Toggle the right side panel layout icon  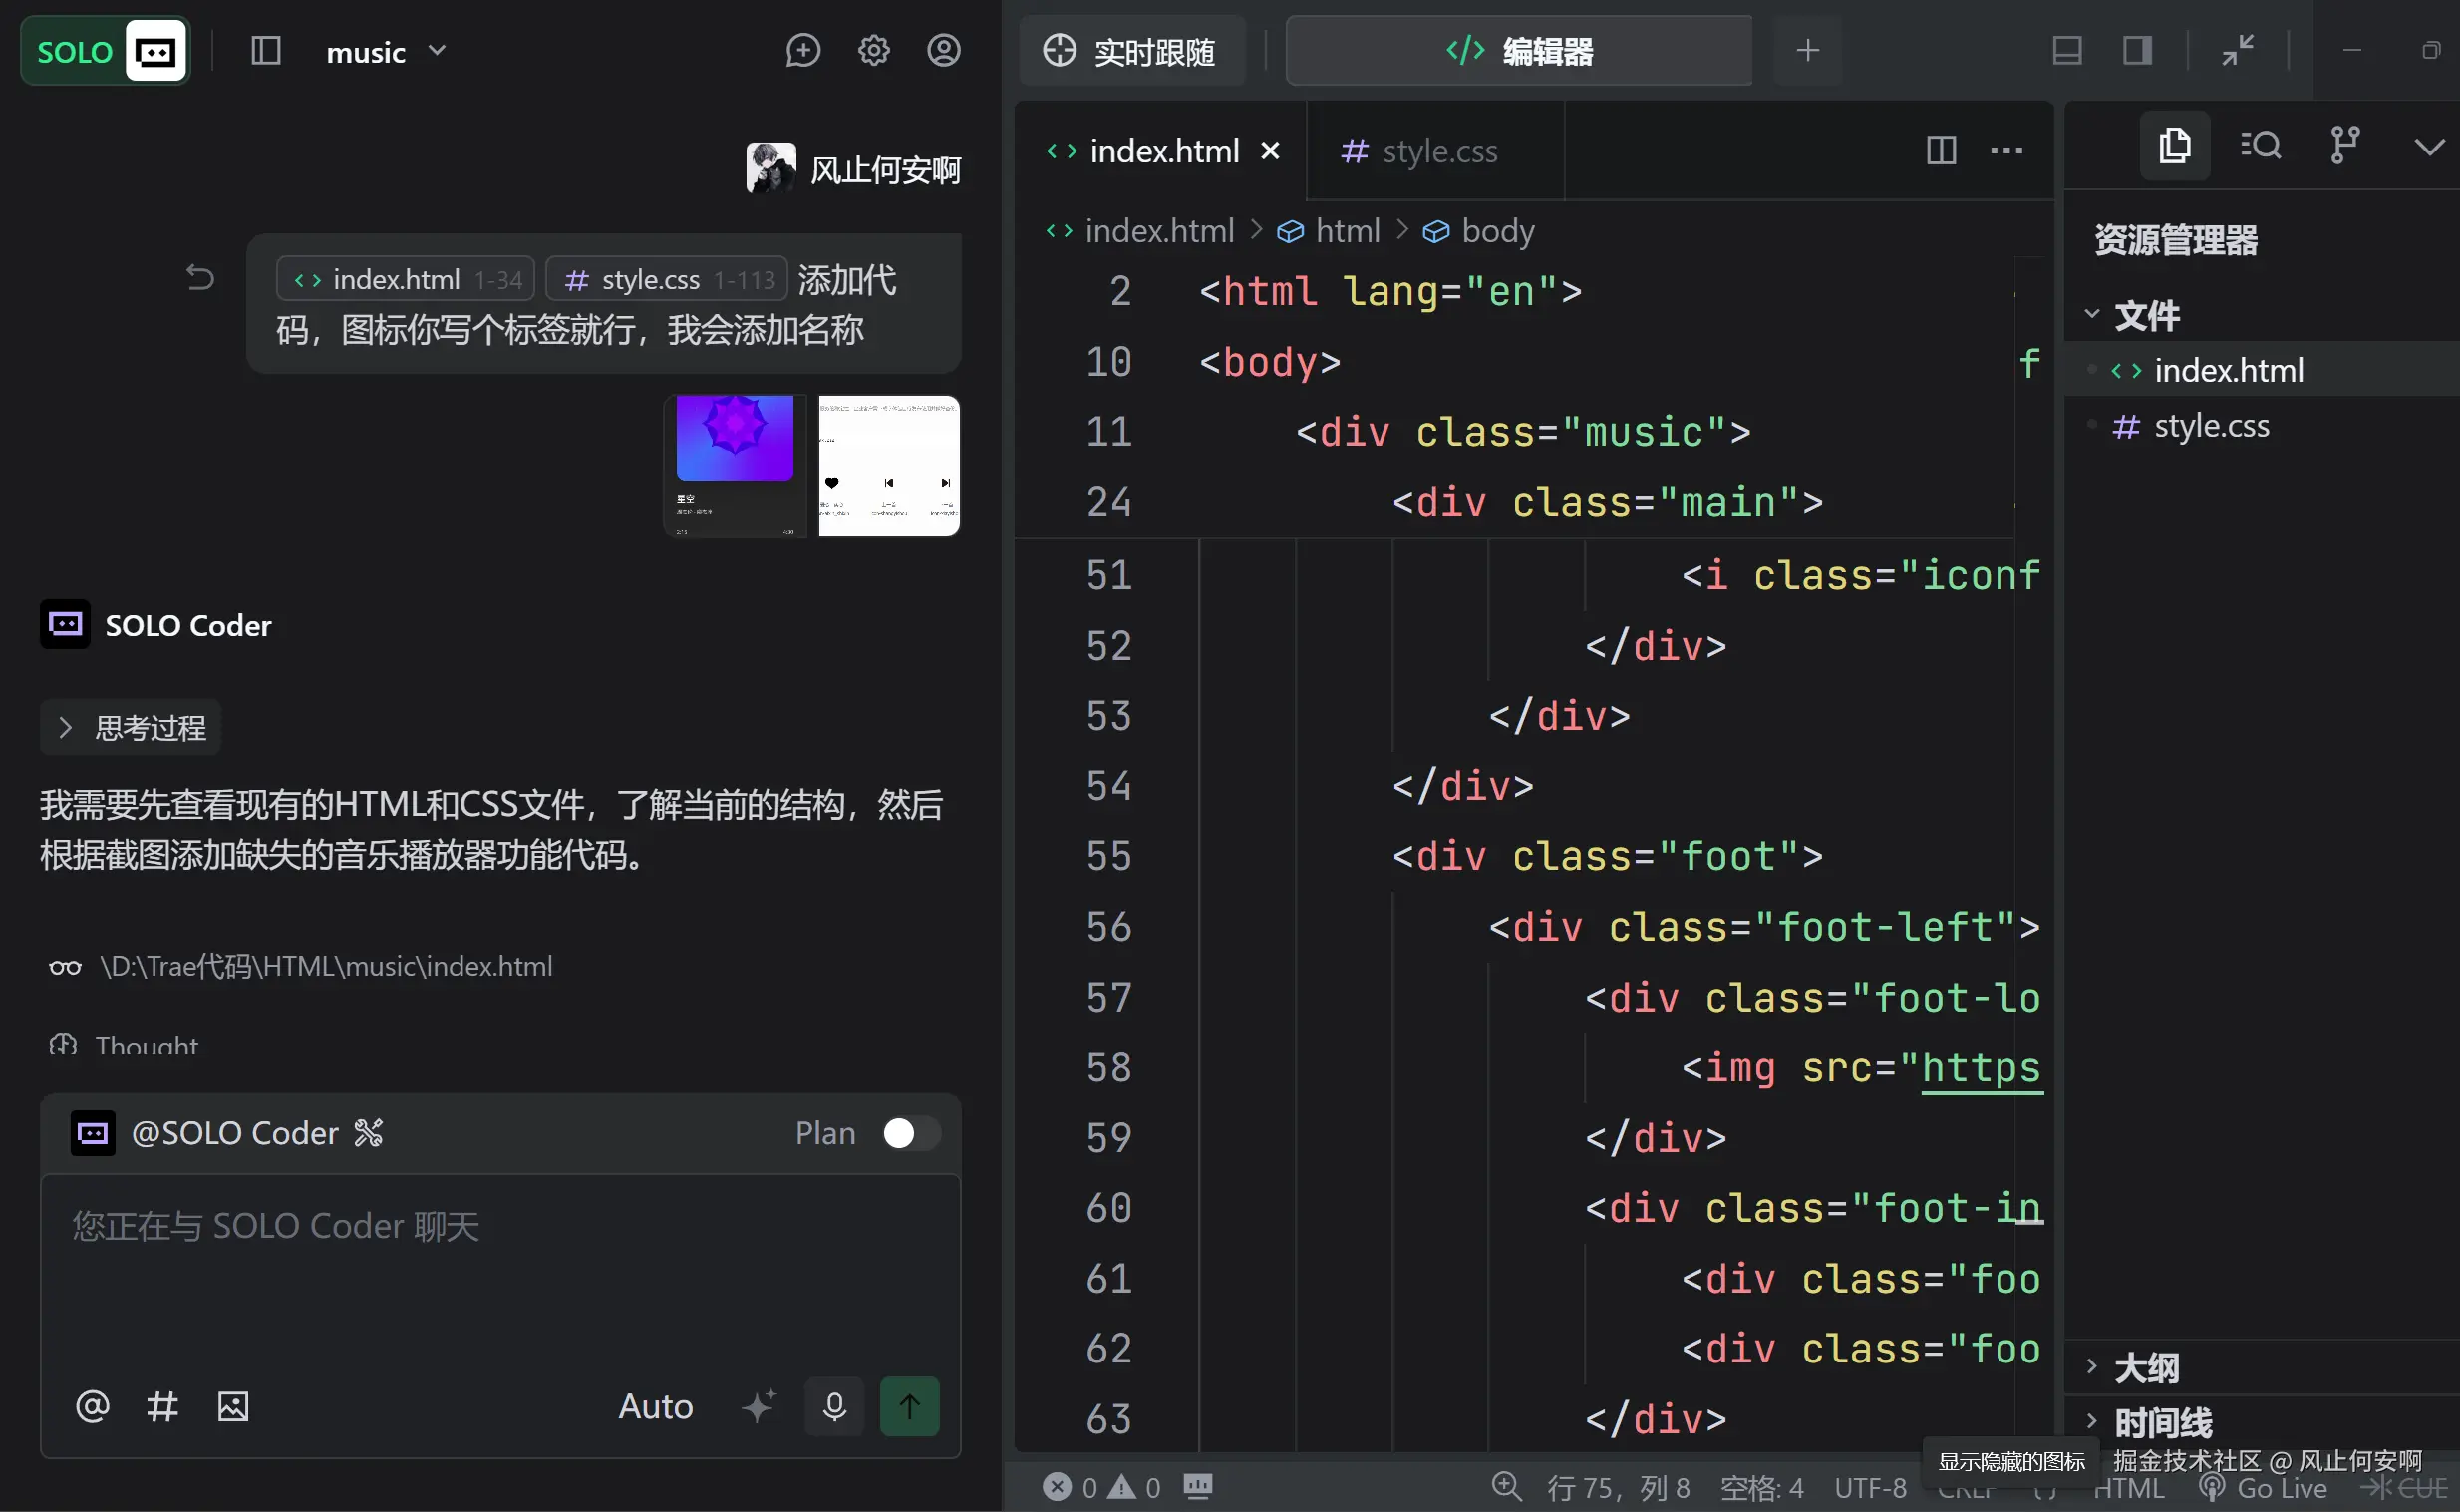click(x=2137, y=51)
